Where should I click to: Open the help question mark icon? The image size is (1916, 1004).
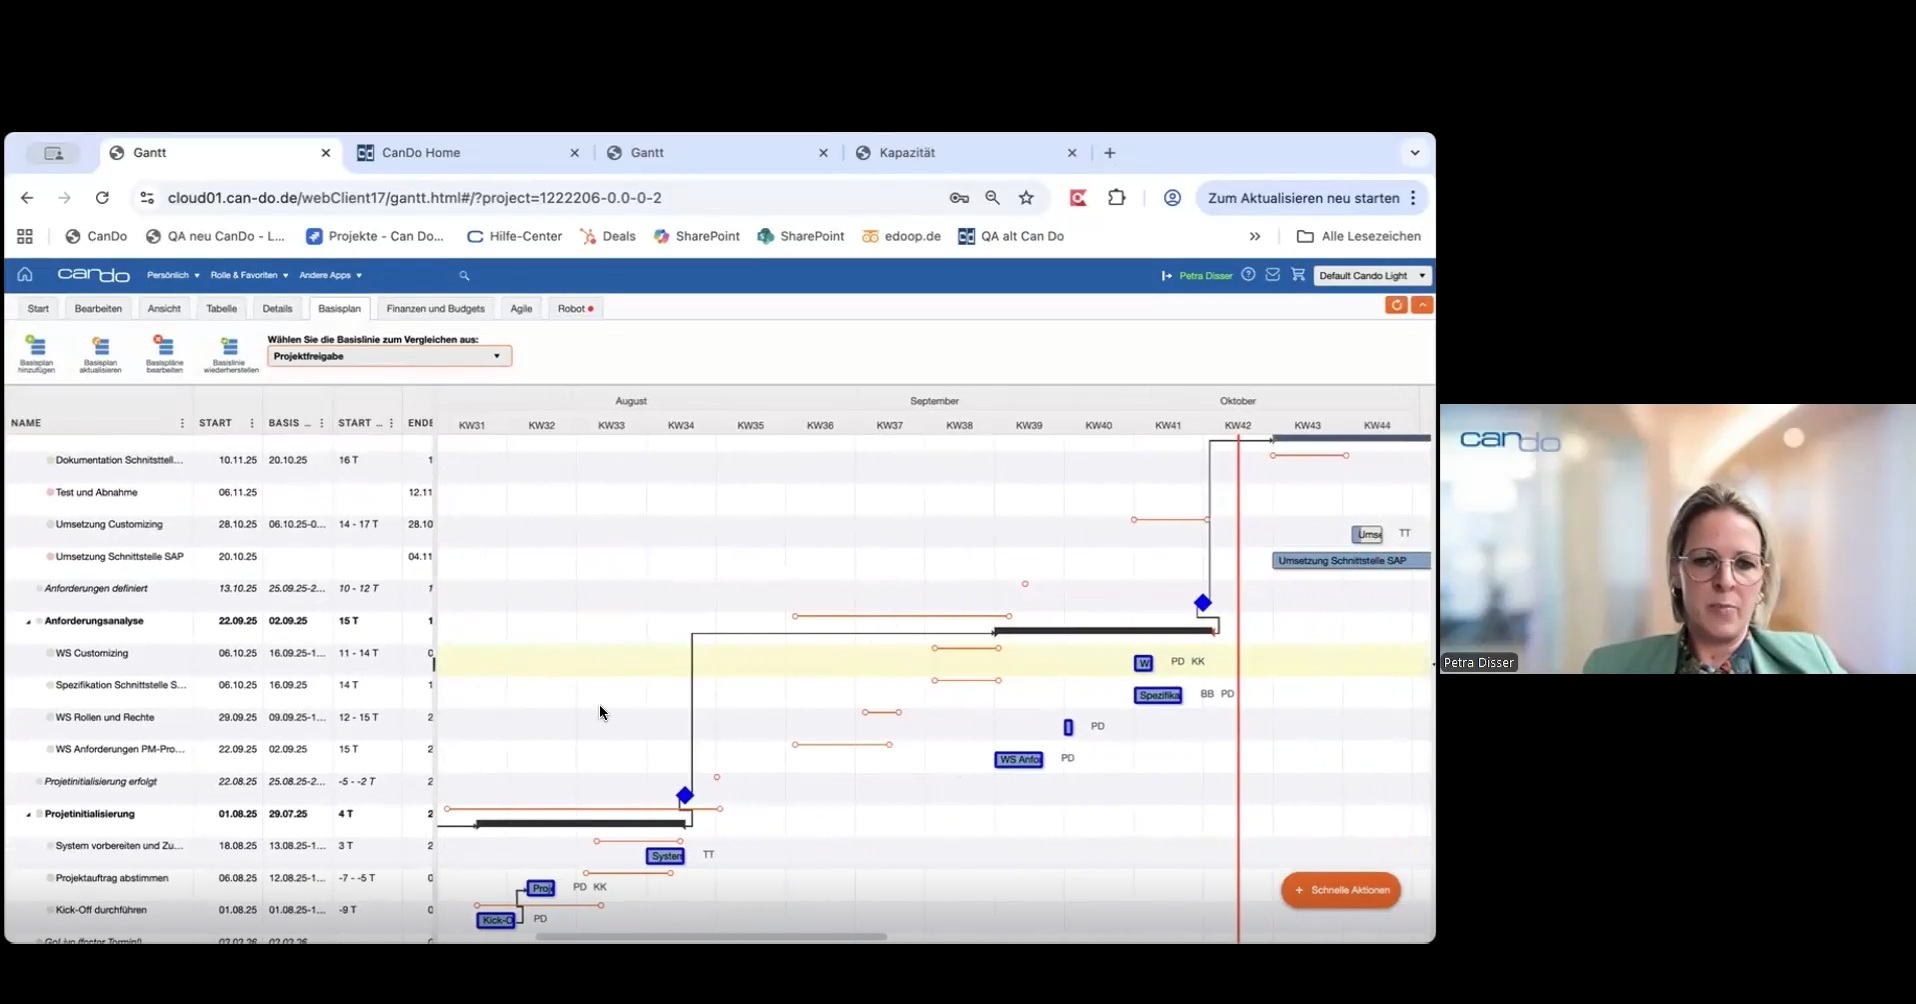pos(1248,275)
